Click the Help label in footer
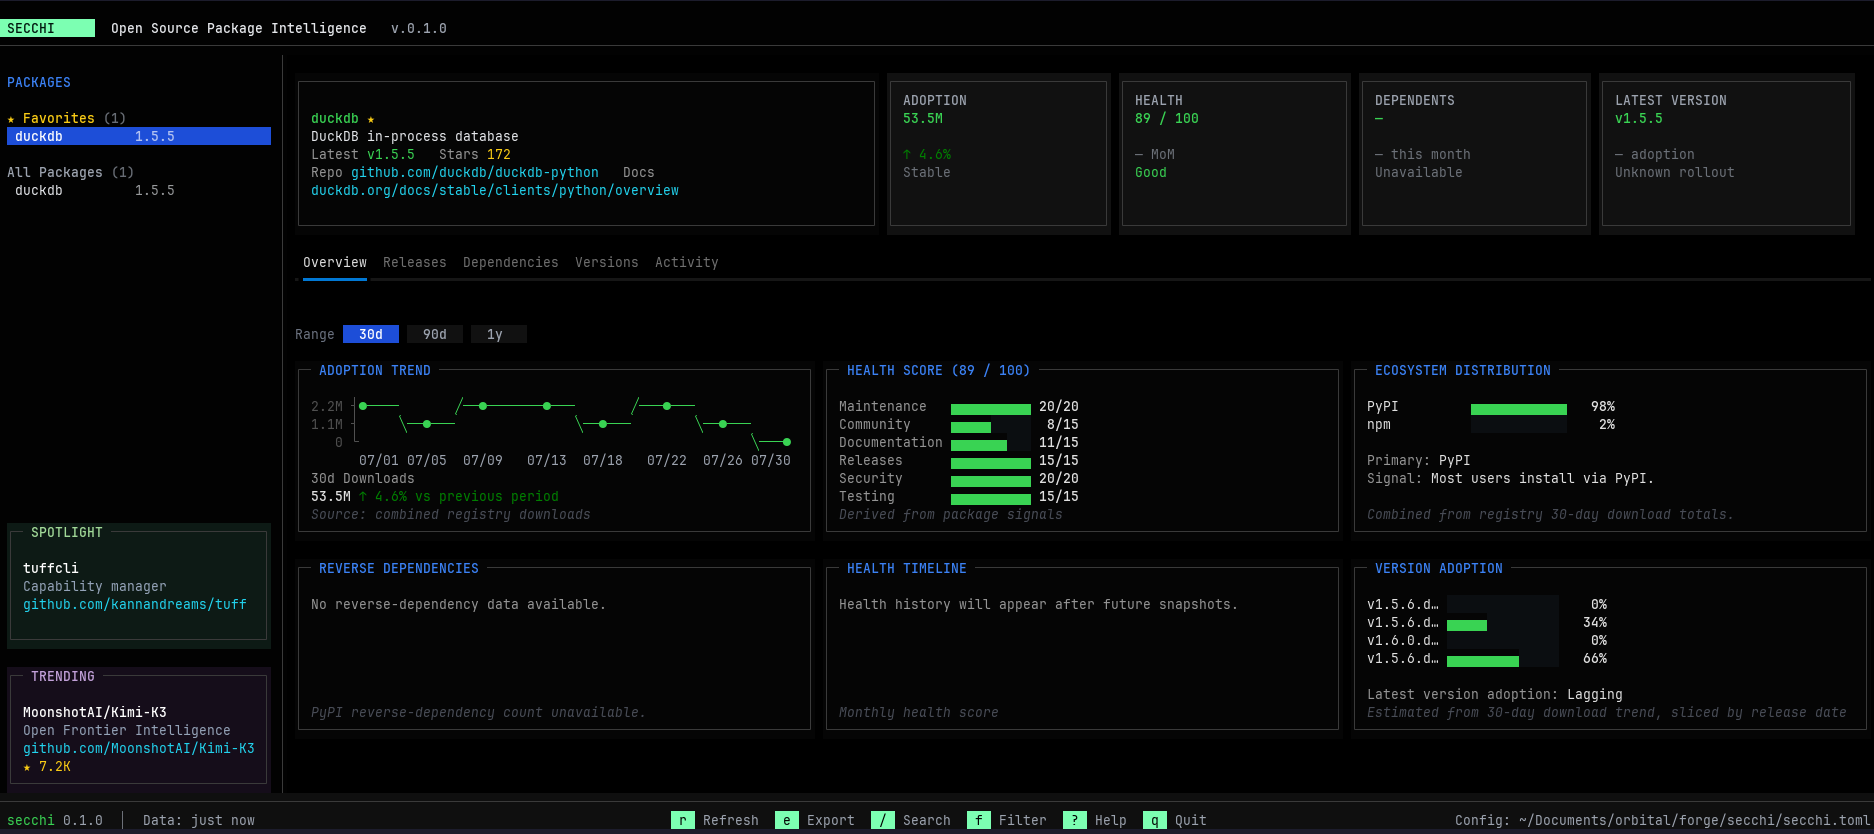The width and height of the screenshot is (1874, 834). pos(1111,820)
